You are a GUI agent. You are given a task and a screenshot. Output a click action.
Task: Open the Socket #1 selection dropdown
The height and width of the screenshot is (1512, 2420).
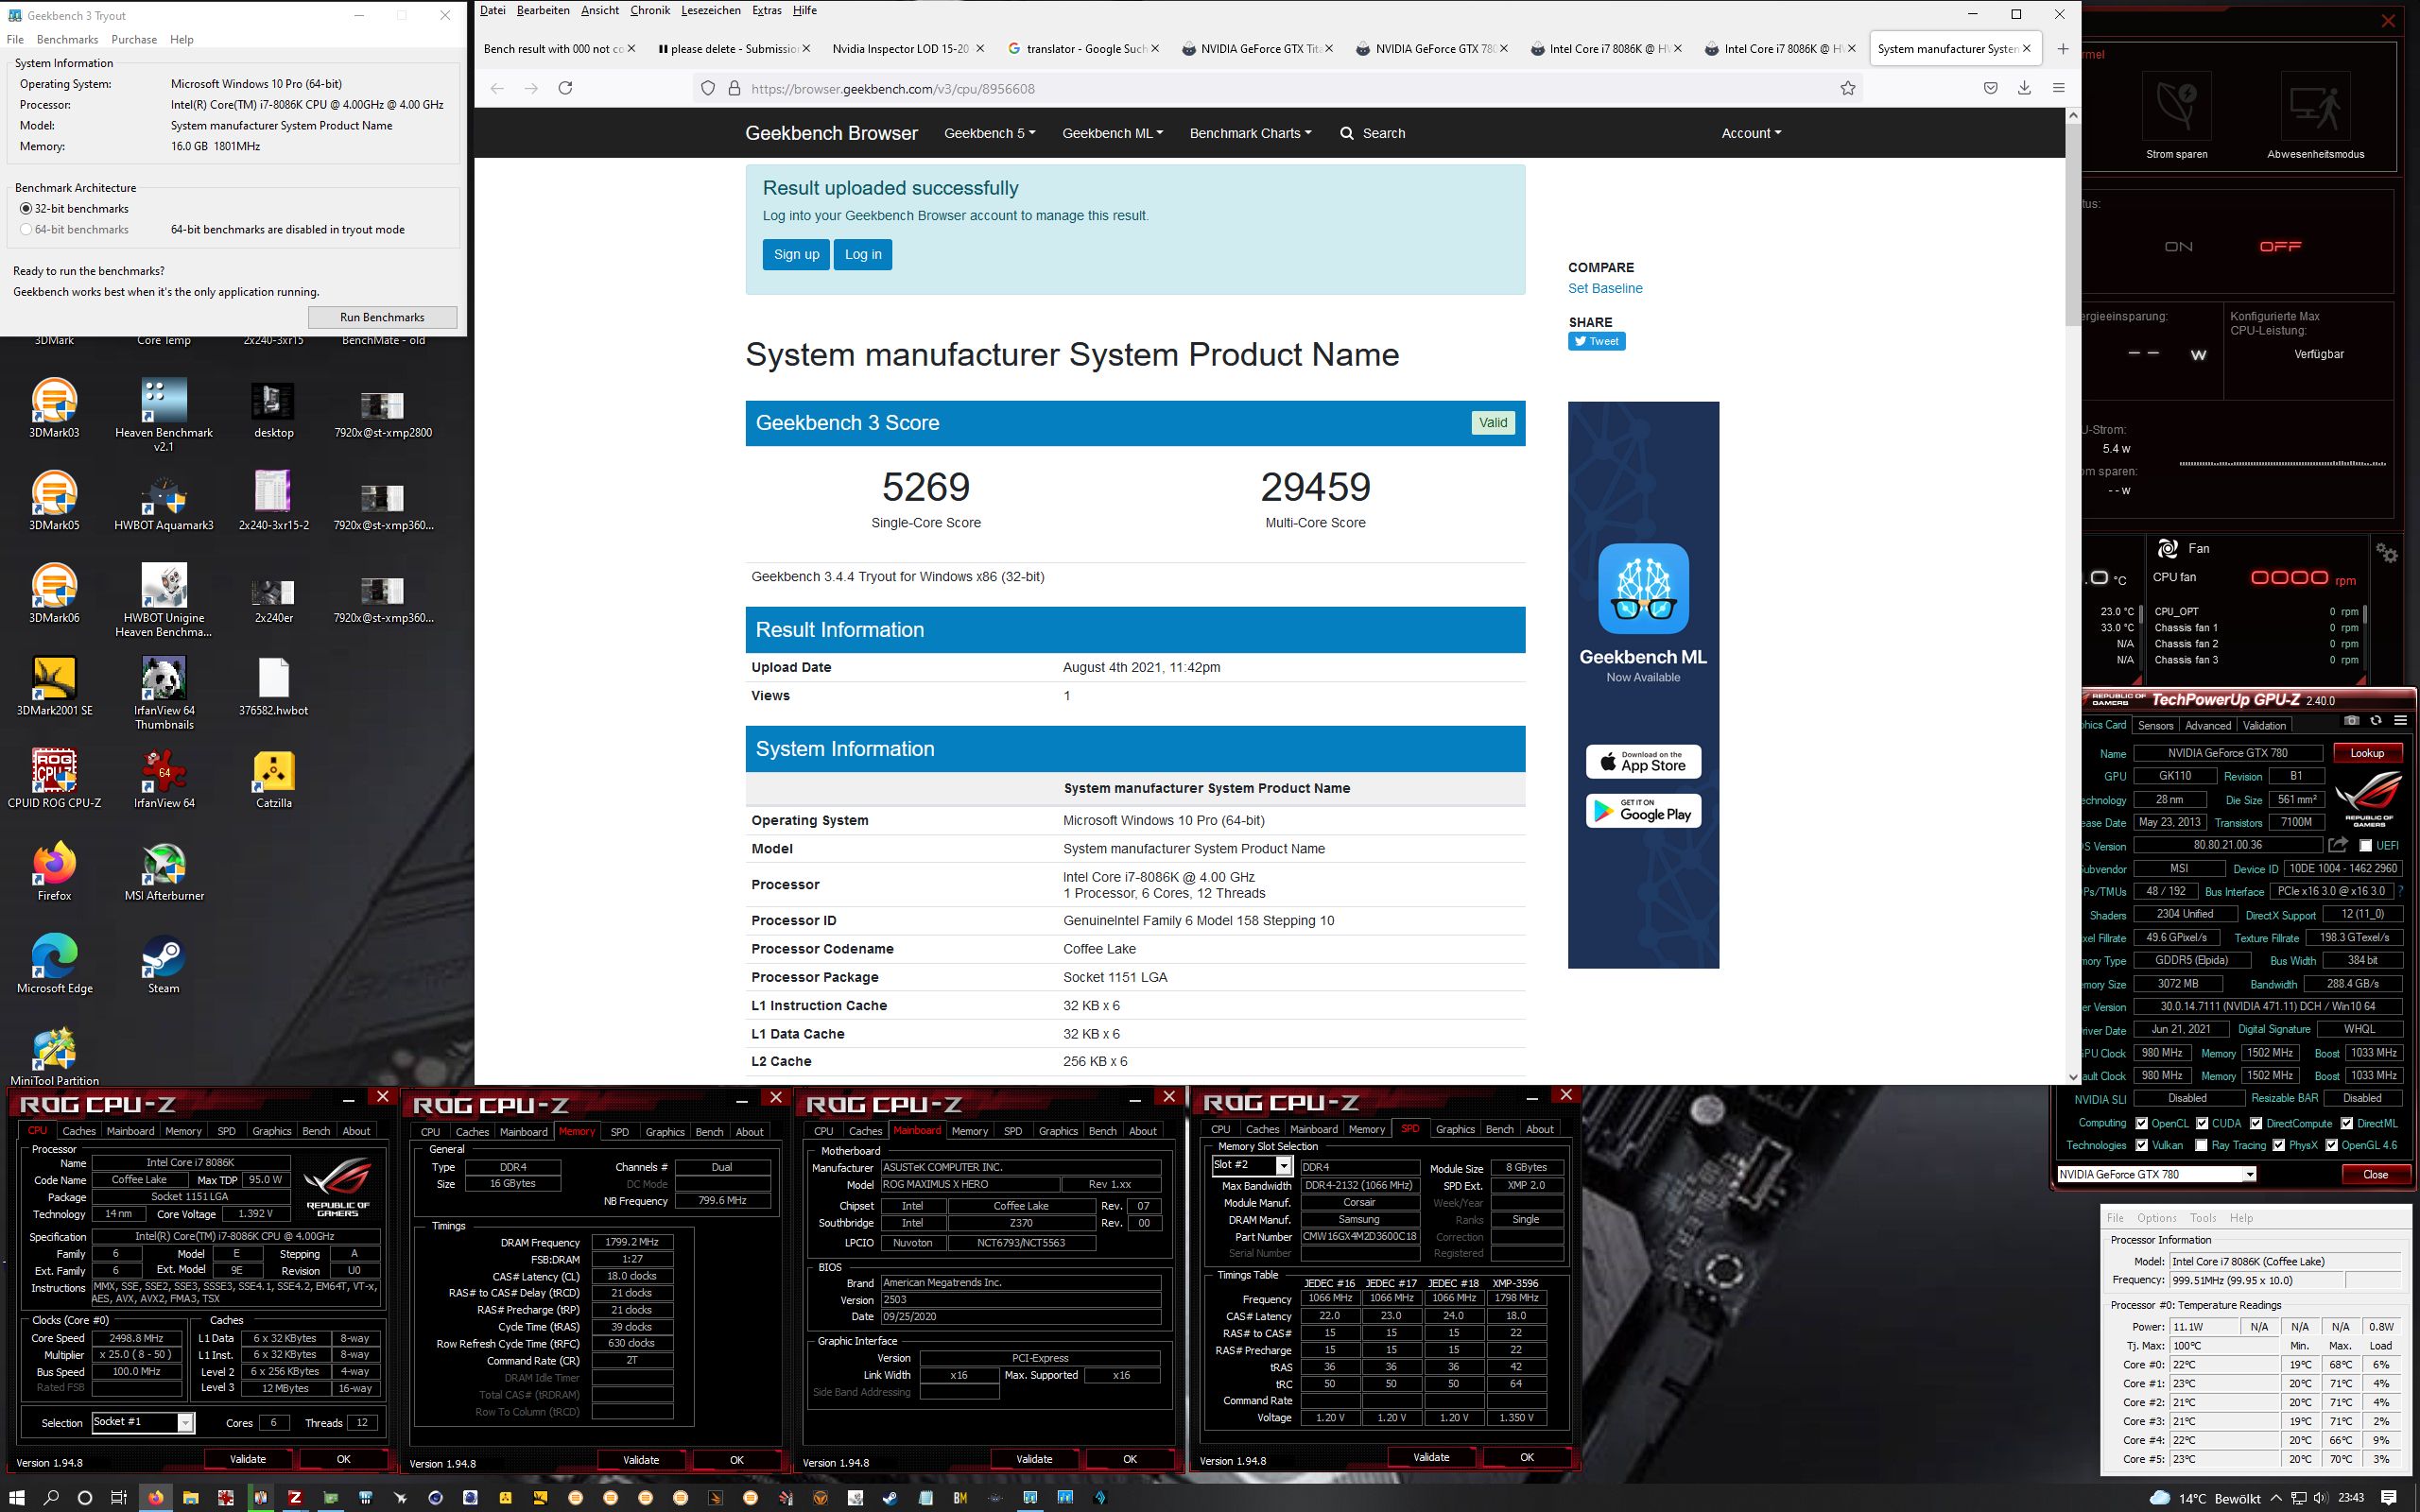tap(142, 1422)
